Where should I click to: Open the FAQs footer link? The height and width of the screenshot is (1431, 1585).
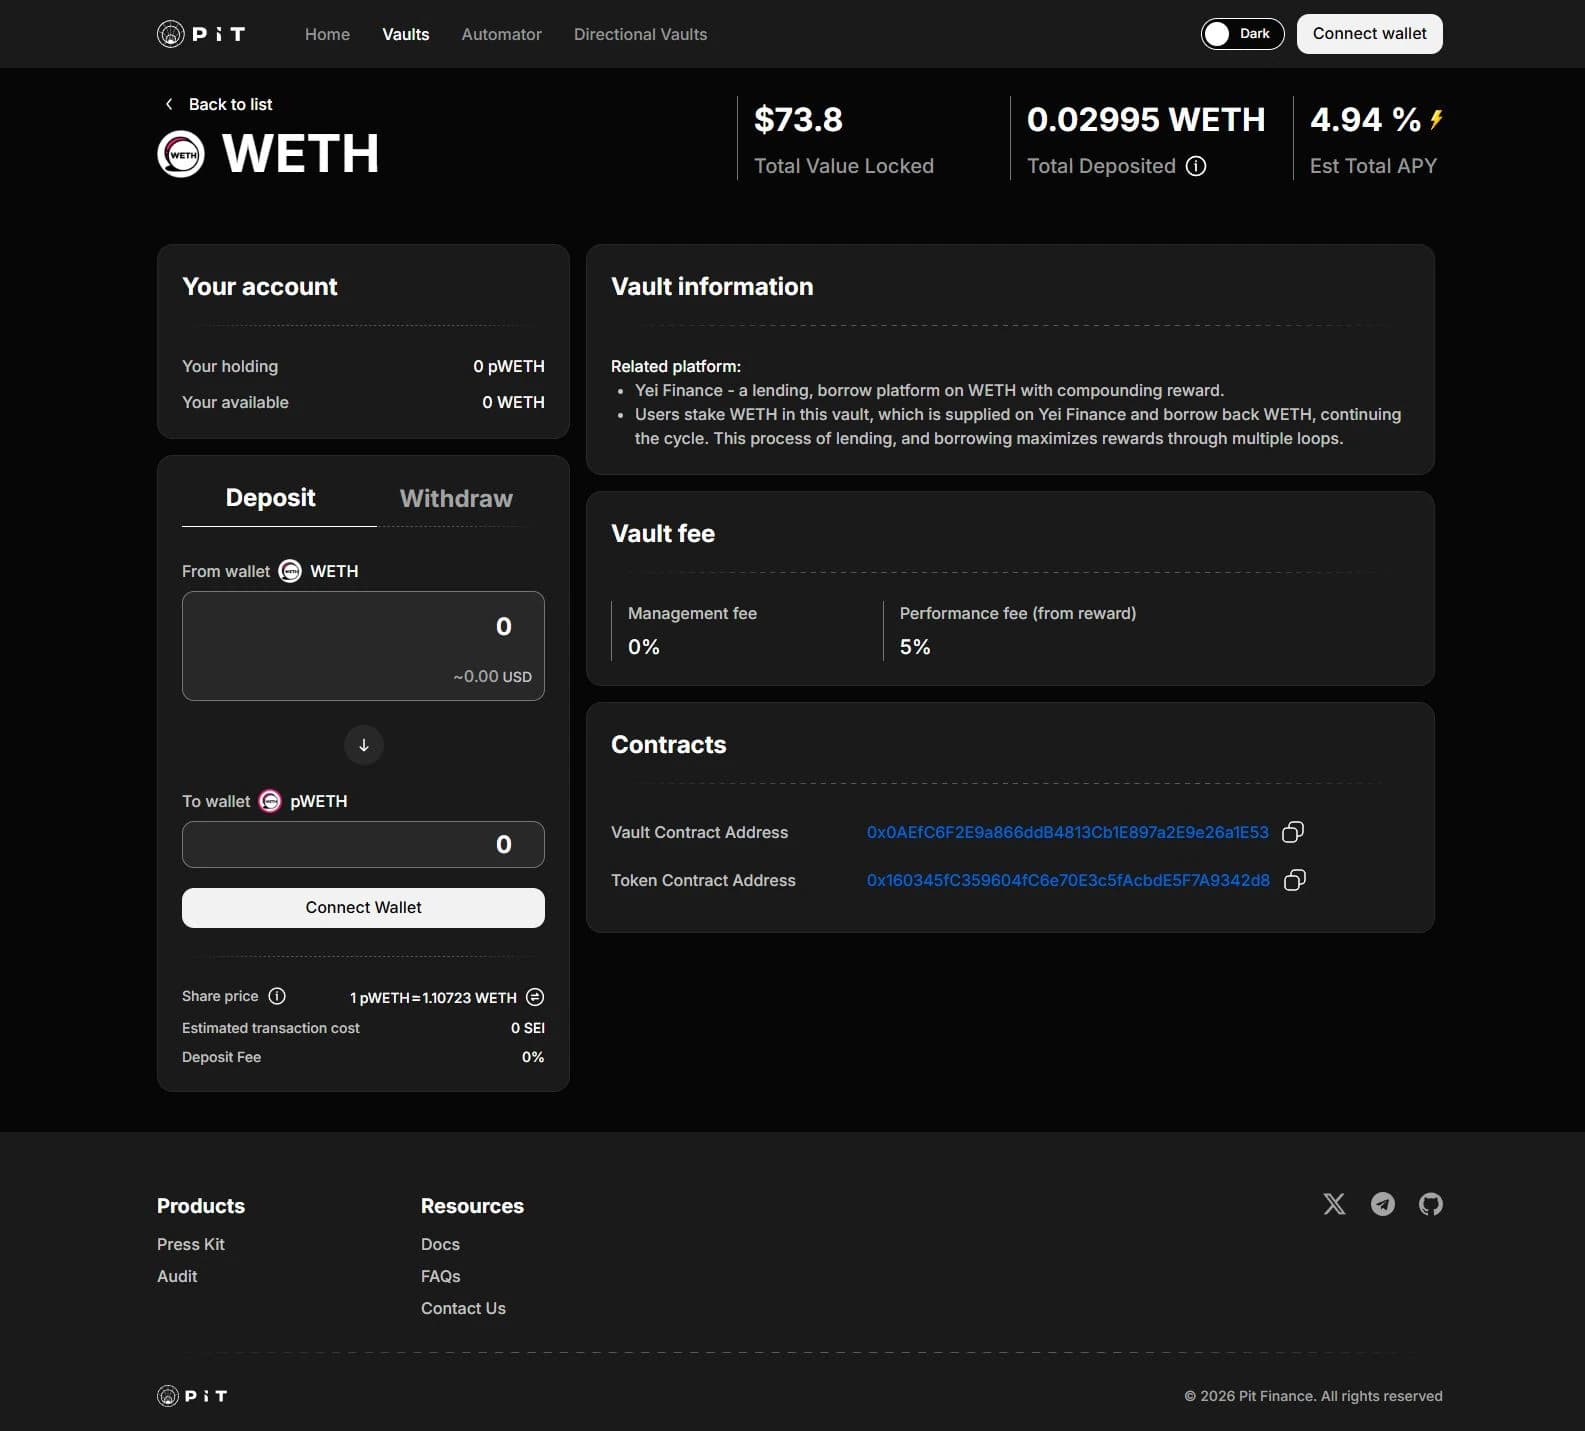(441, 1276)
